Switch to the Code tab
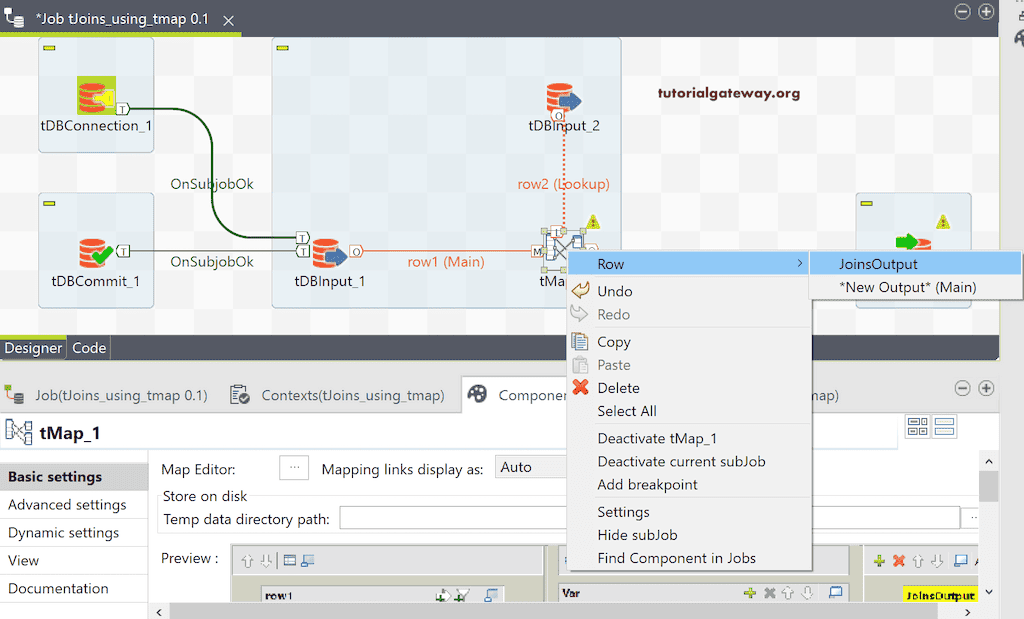 (x=89, y=348)
